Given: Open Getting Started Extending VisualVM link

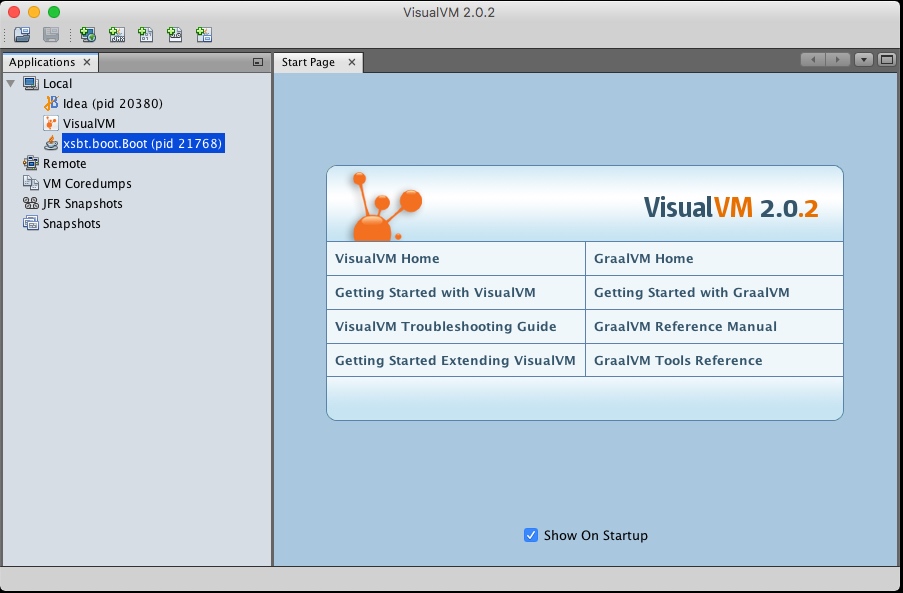Looking at the screenshot, I should [455, 360].
